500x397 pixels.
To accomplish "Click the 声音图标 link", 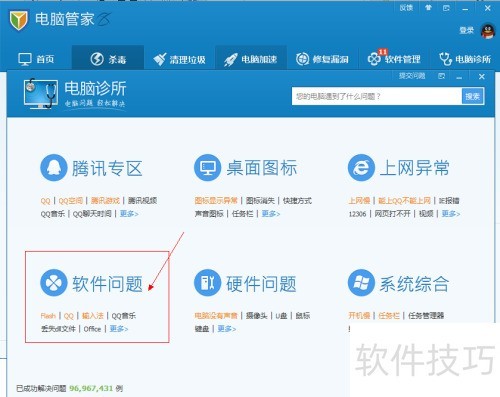I will click(209, 214).
